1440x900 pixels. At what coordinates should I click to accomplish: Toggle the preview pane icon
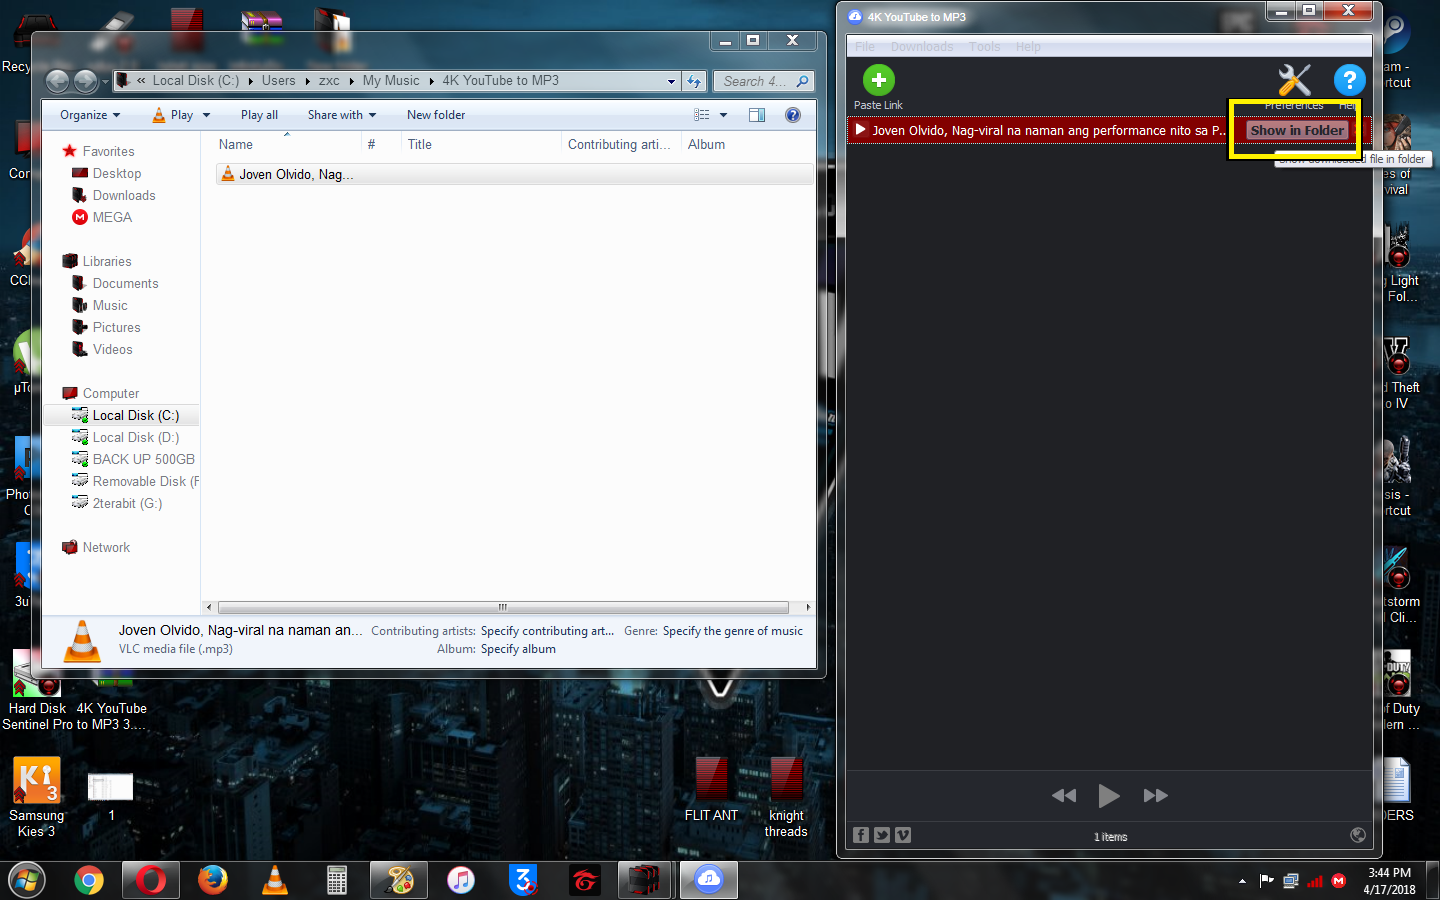[757, 115]
